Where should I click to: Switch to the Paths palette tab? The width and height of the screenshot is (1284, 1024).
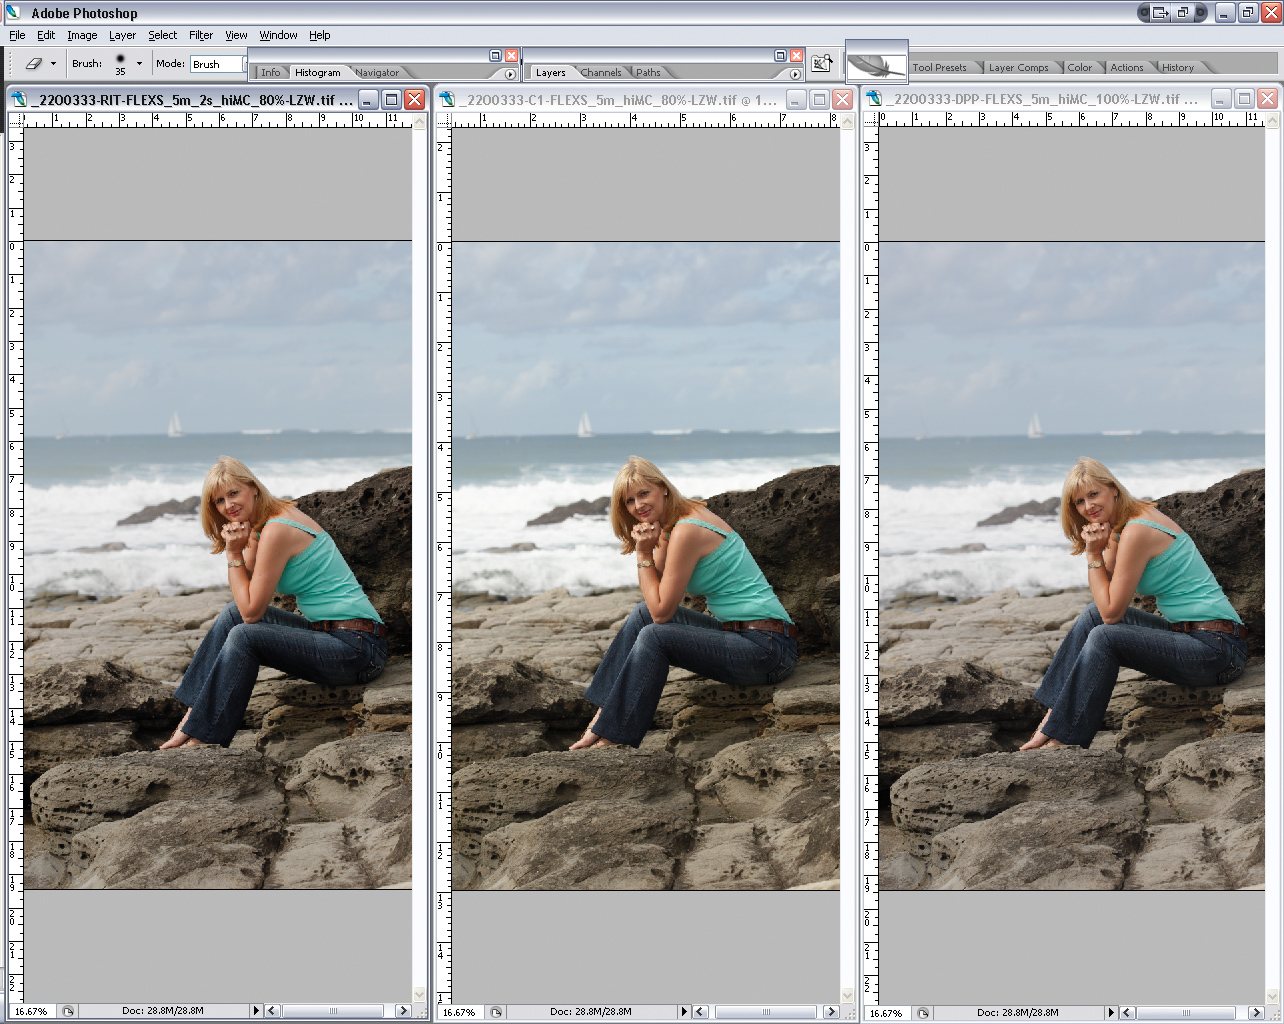click(x=648, y=72)
